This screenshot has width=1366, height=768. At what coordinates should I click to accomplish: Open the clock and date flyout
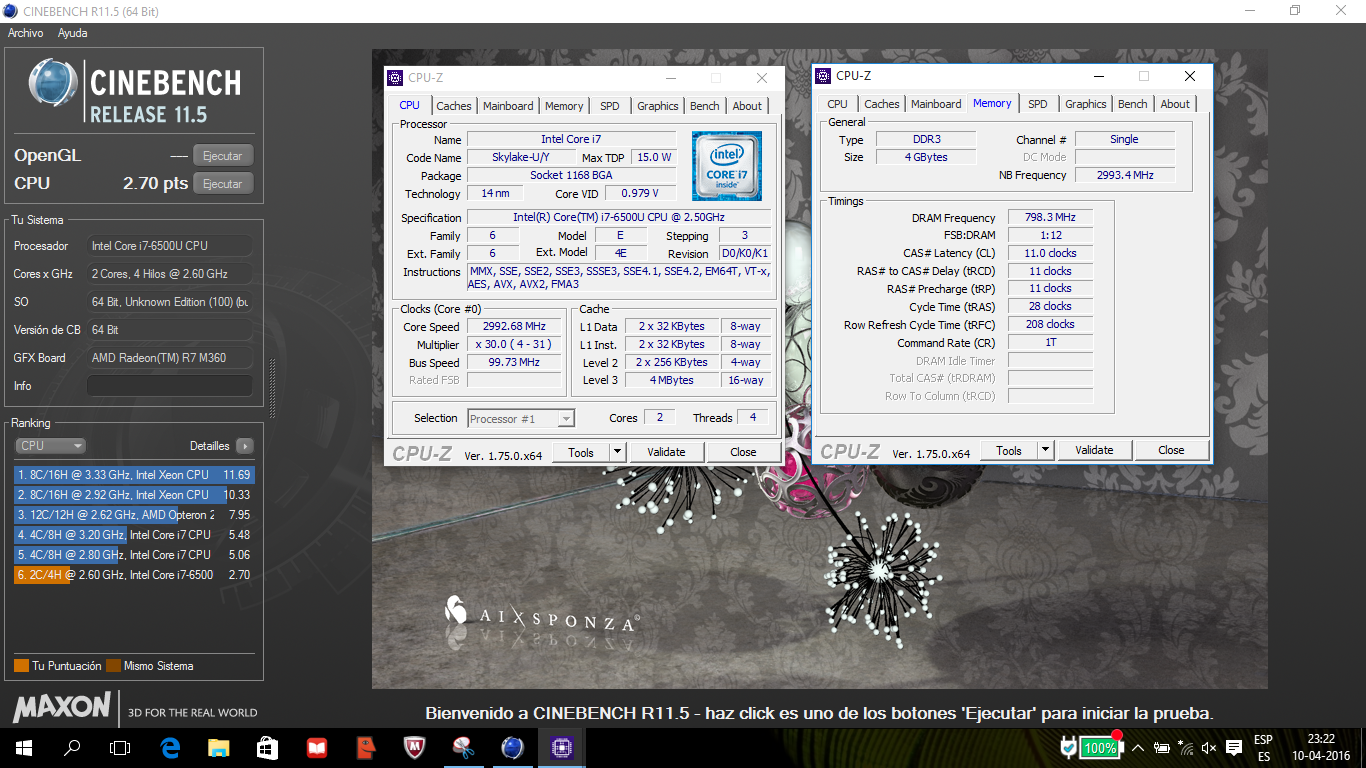[x=1320, y=747]
